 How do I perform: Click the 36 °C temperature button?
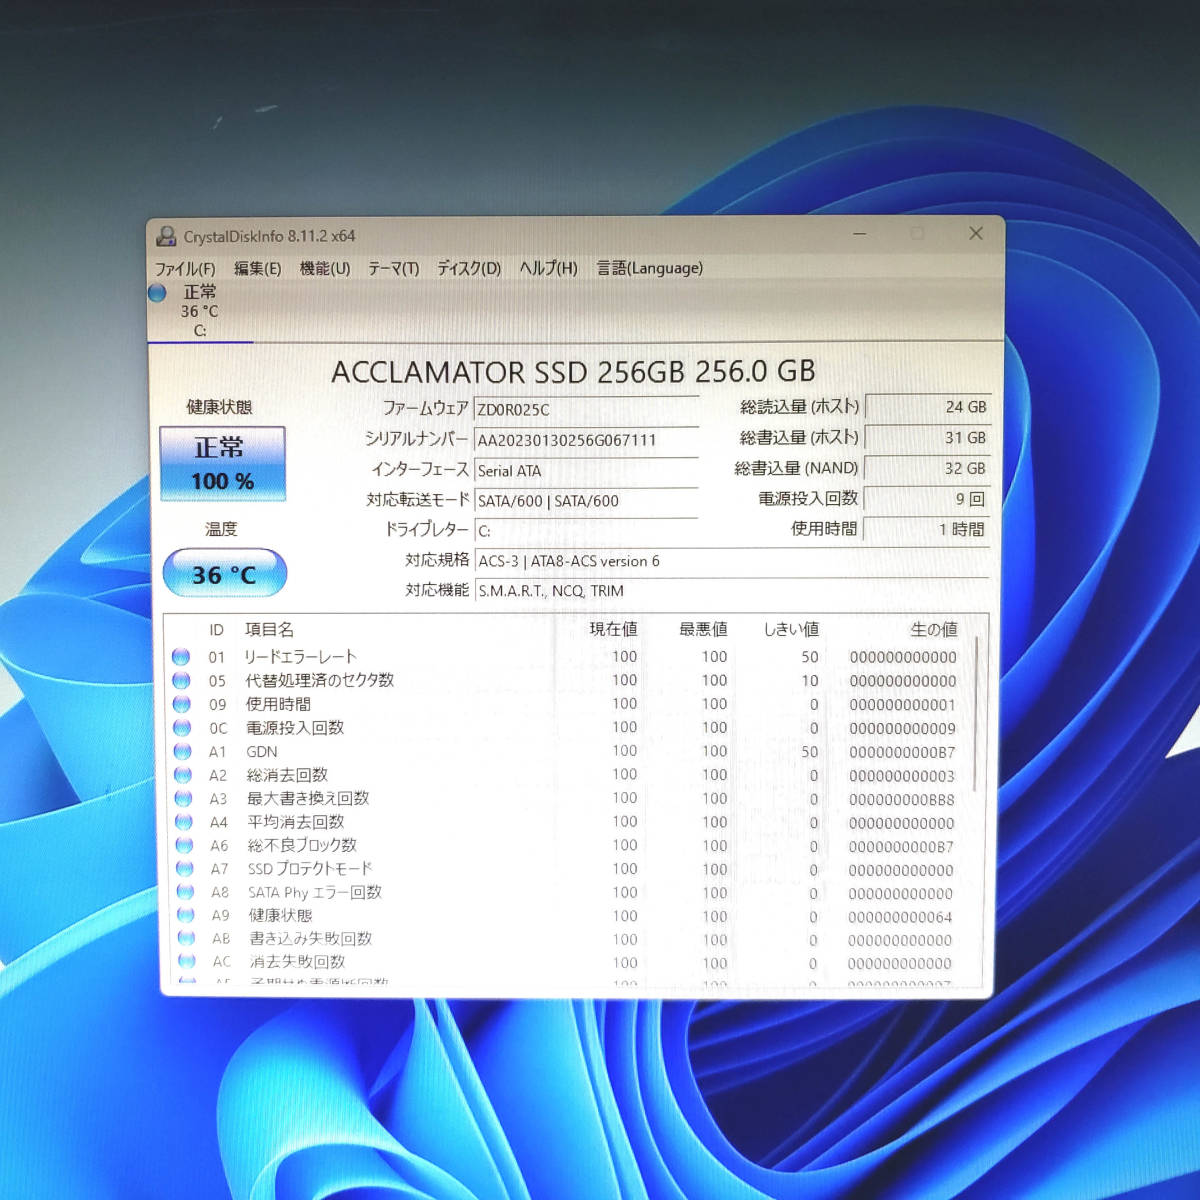tap(224, 574)
